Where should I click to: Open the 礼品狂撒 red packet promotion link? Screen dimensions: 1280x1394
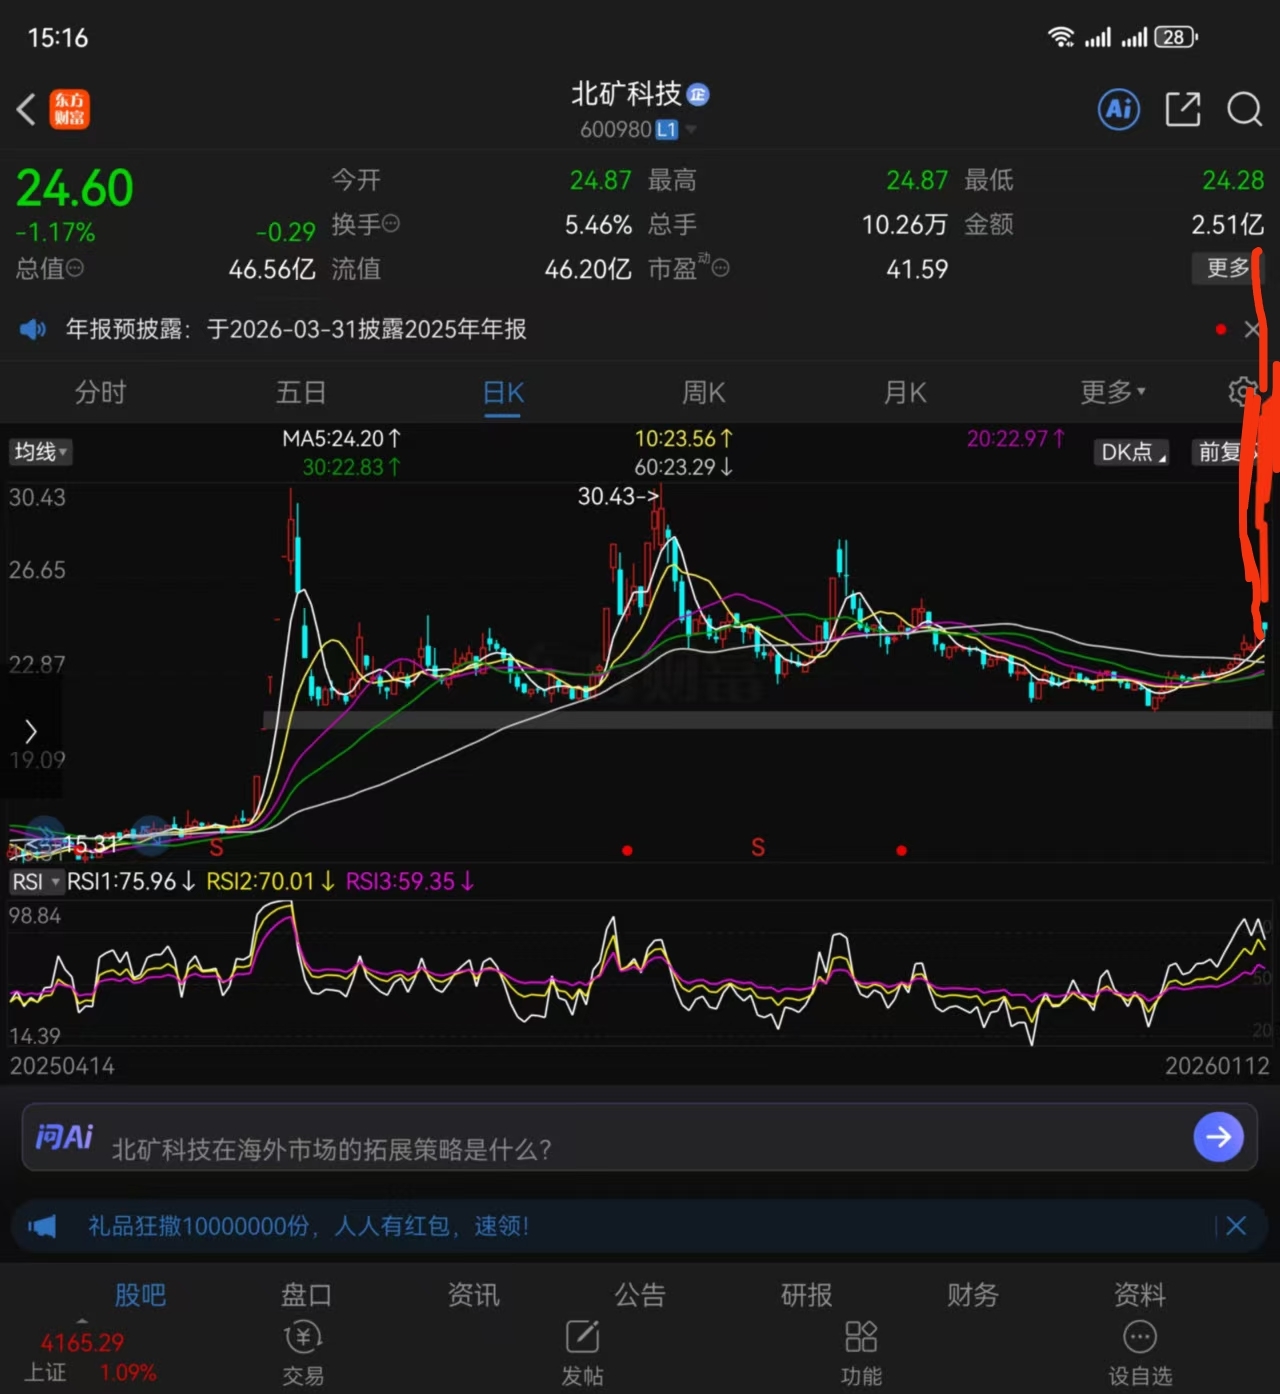point(309,1226)
